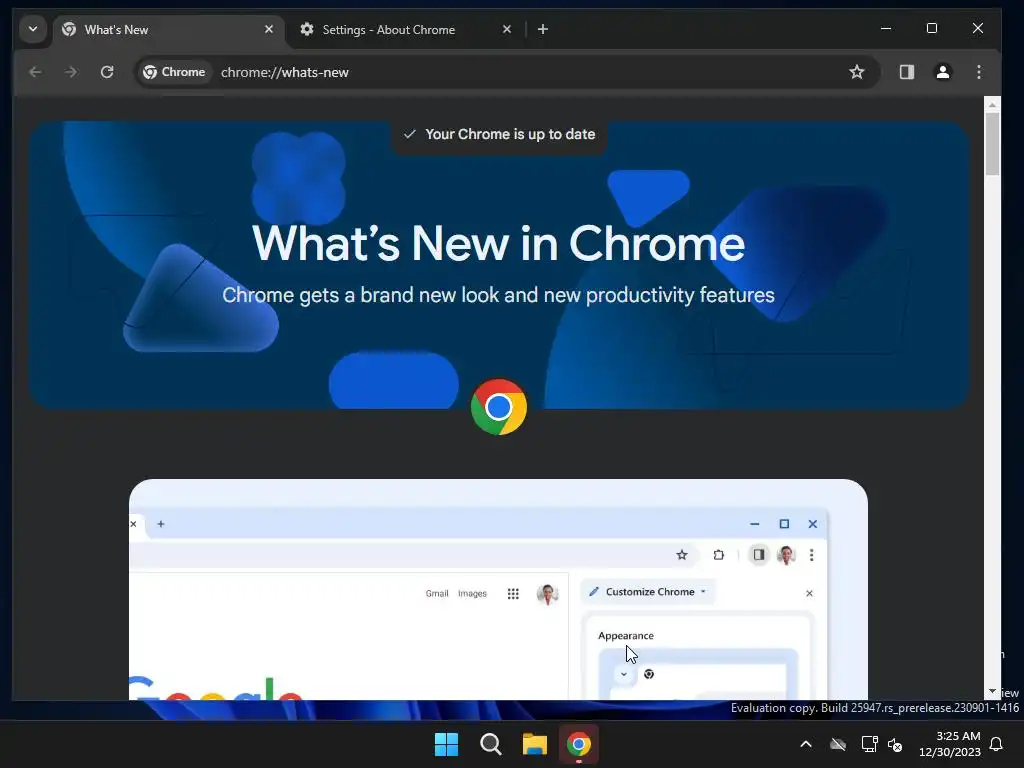Click the Images link in preview
The image size is (1024, 768).
tap(472, 594)
